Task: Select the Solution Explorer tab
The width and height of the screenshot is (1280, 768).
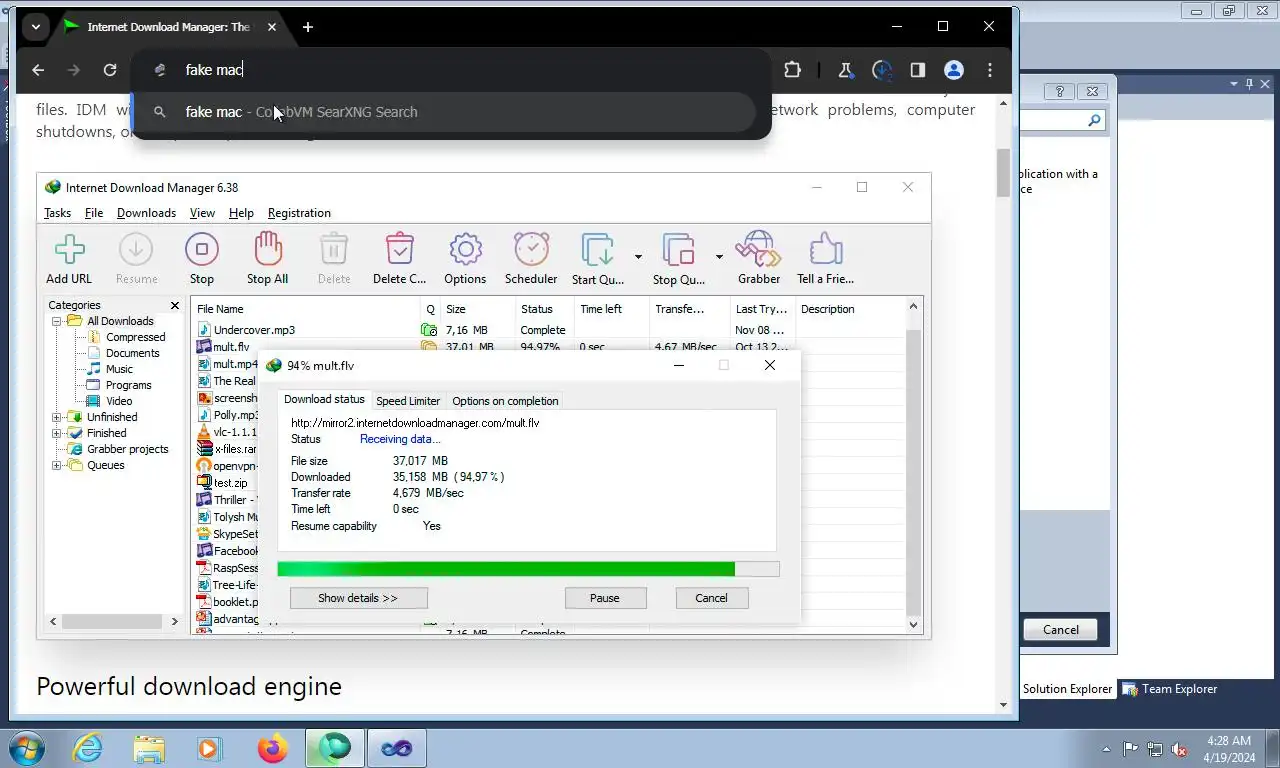Action: (1066, 689)
